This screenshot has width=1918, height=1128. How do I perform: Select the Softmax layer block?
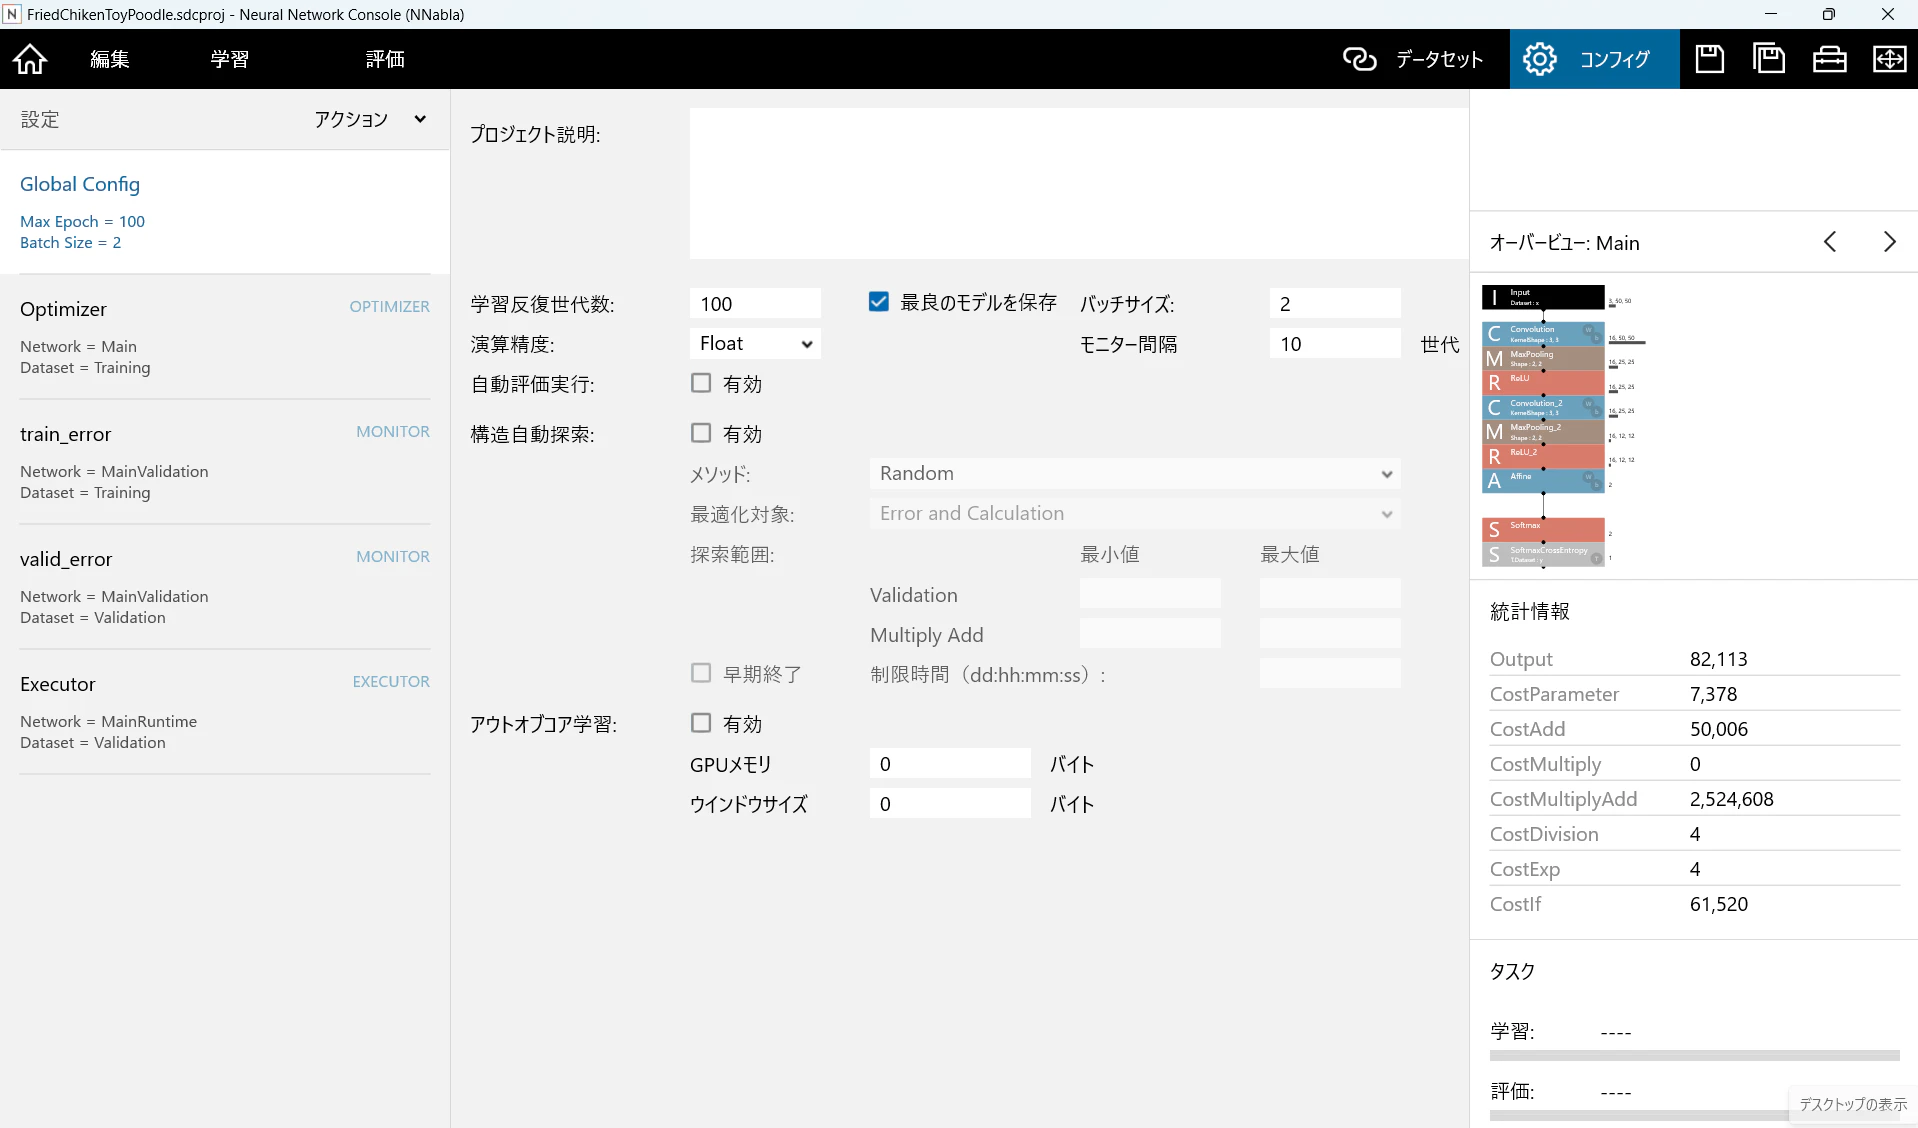pos(1543,529)
